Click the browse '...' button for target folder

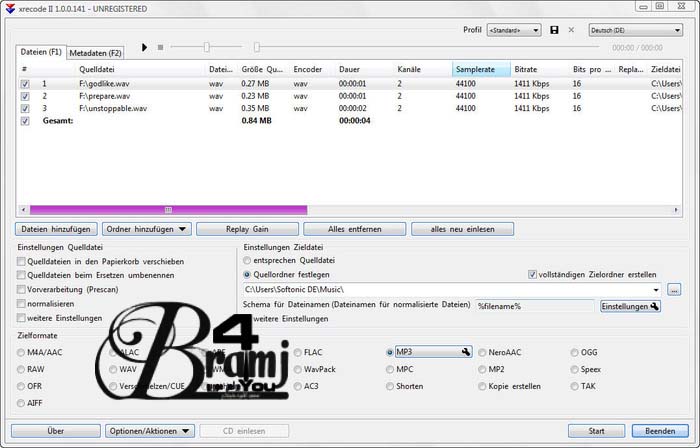(674, 289)
